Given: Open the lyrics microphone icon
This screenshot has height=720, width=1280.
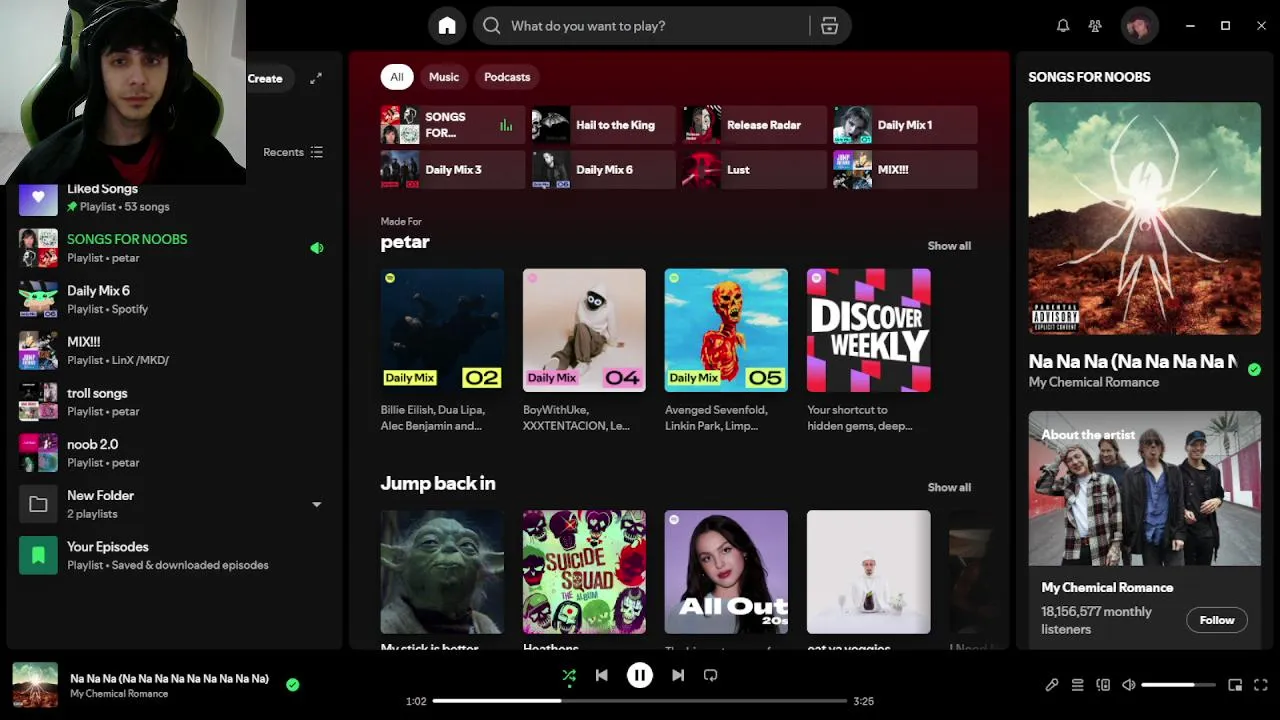Looking at the screenshot, I should coord(1052,685).
